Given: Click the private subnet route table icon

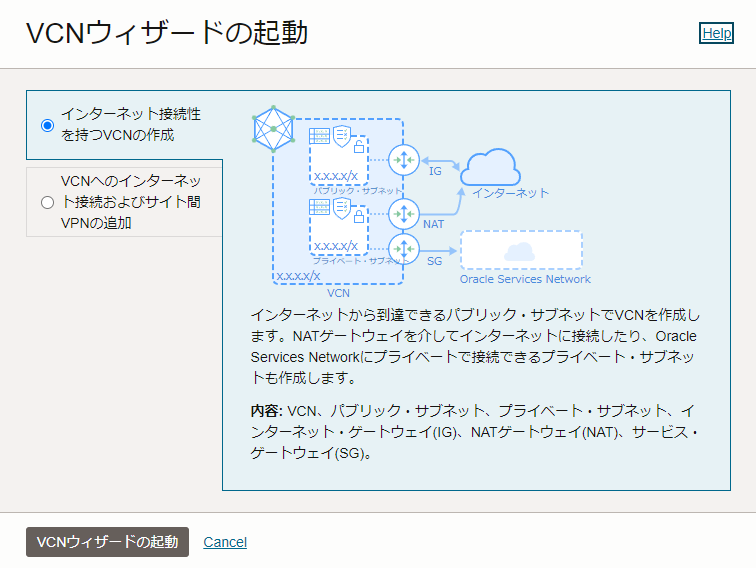Looking at the screenshot, I should point(319,207).
